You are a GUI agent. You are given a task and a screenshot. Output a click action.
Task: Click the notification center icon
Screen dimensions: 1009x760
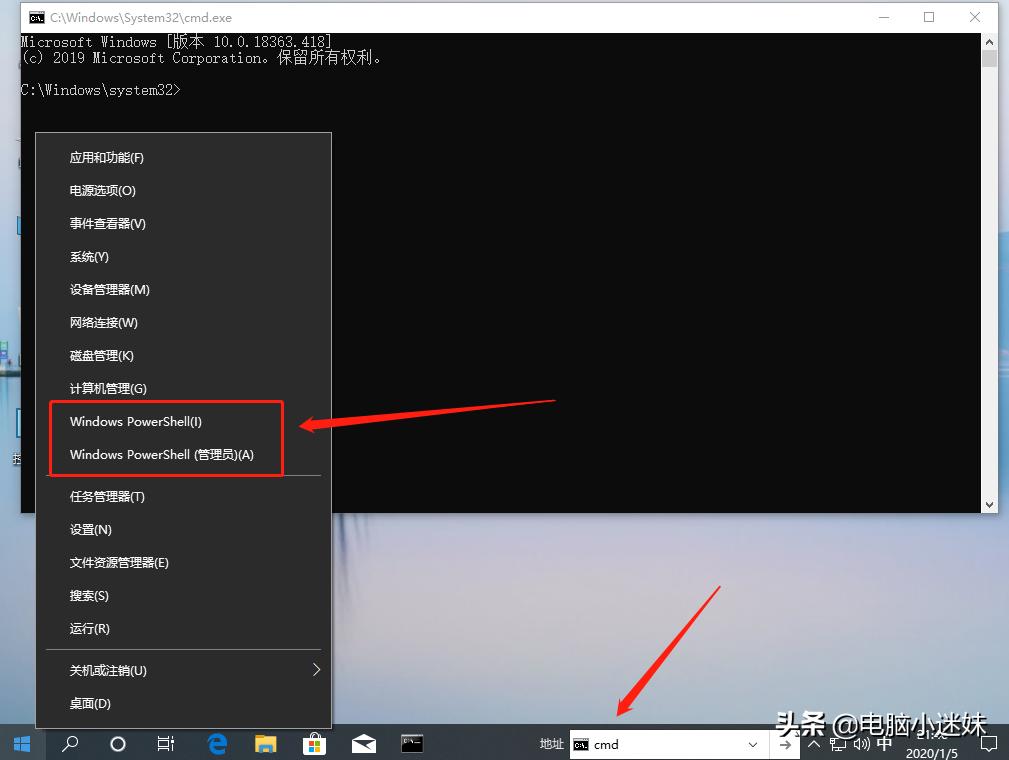(988, 744)
